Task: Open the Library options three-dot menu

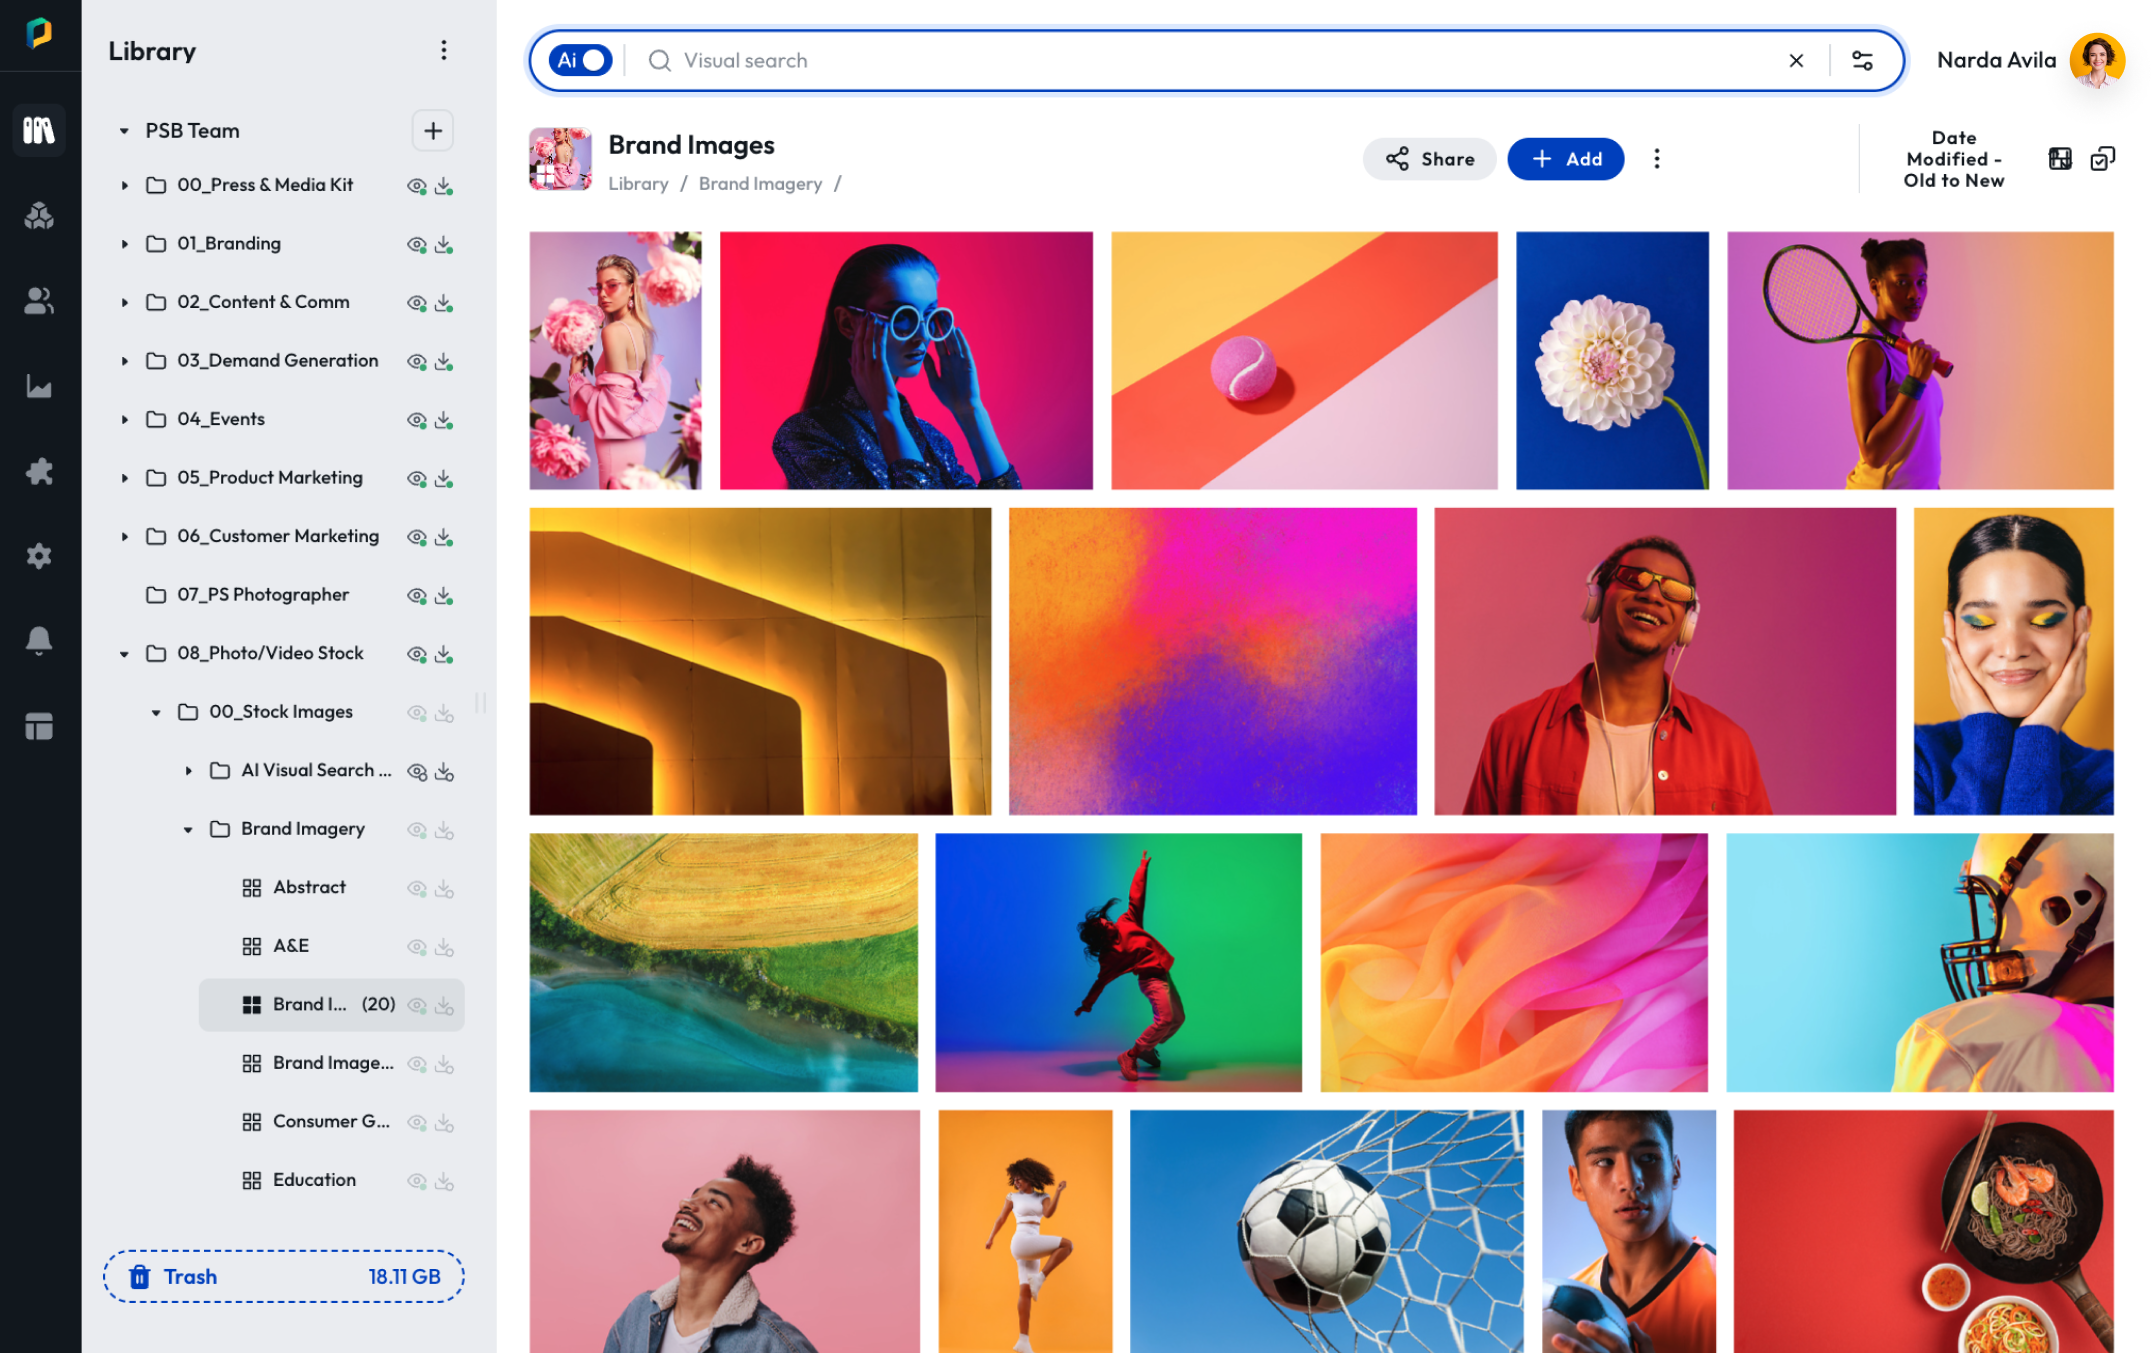Action: pos(444,51)
